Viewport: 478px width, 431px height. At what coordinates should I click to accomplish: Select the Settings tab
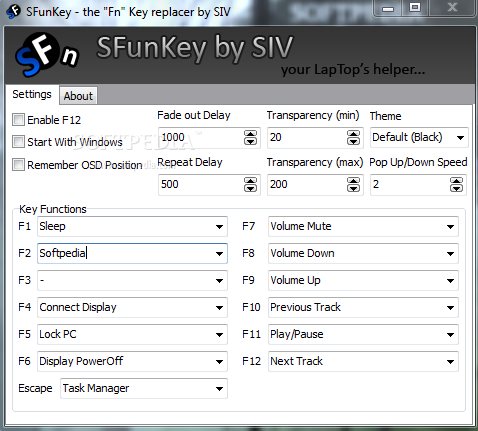[x=32, y=94]
